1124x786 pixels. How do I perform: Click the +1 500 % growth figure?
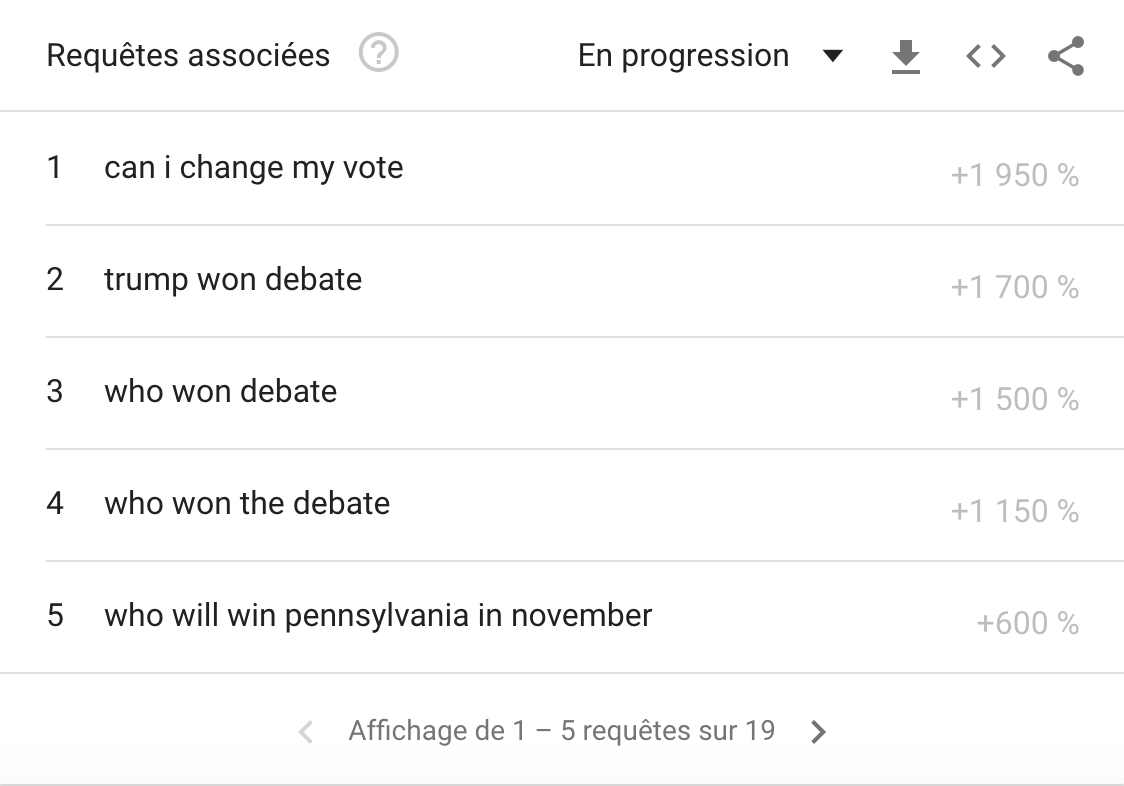1014,400
